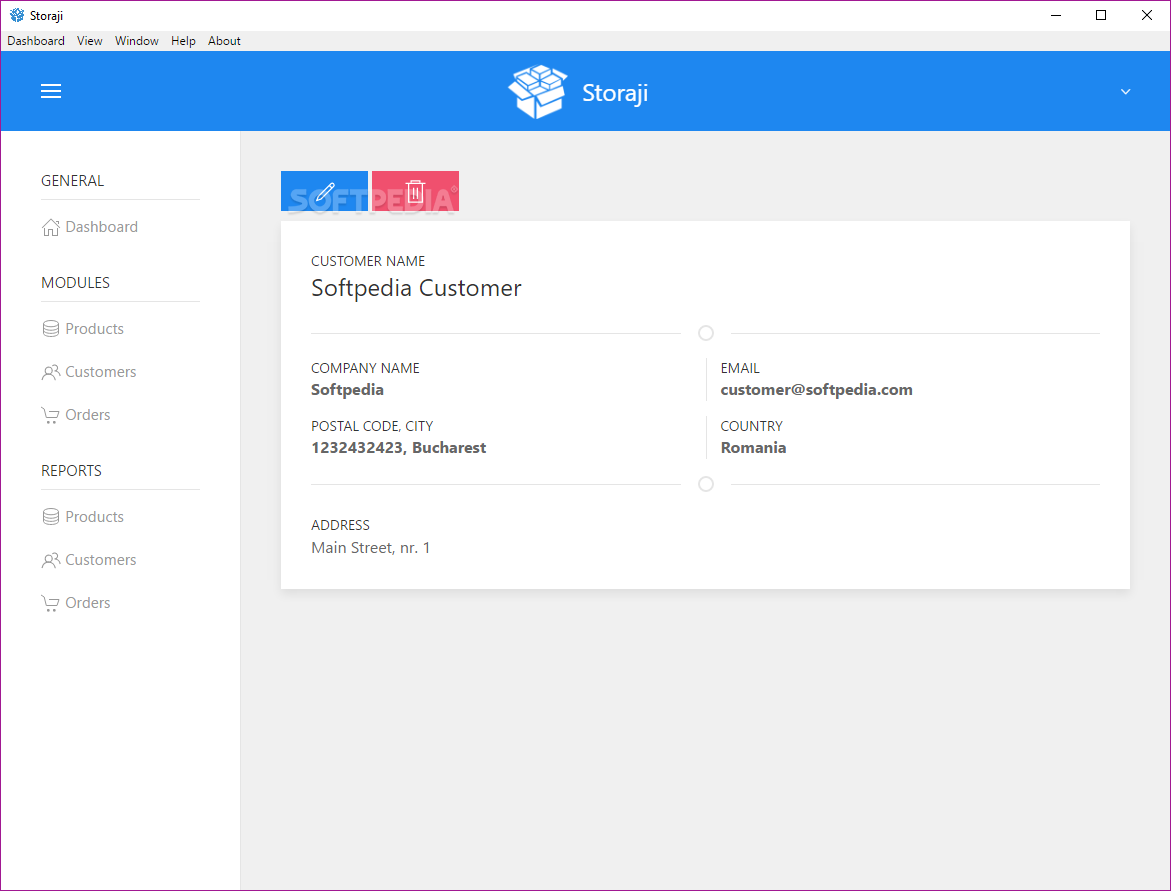Click the CUSTOMER NAME label
The width and height of the screenshot is (1171, 891).
pyautogui.click(x=368, y=261)
